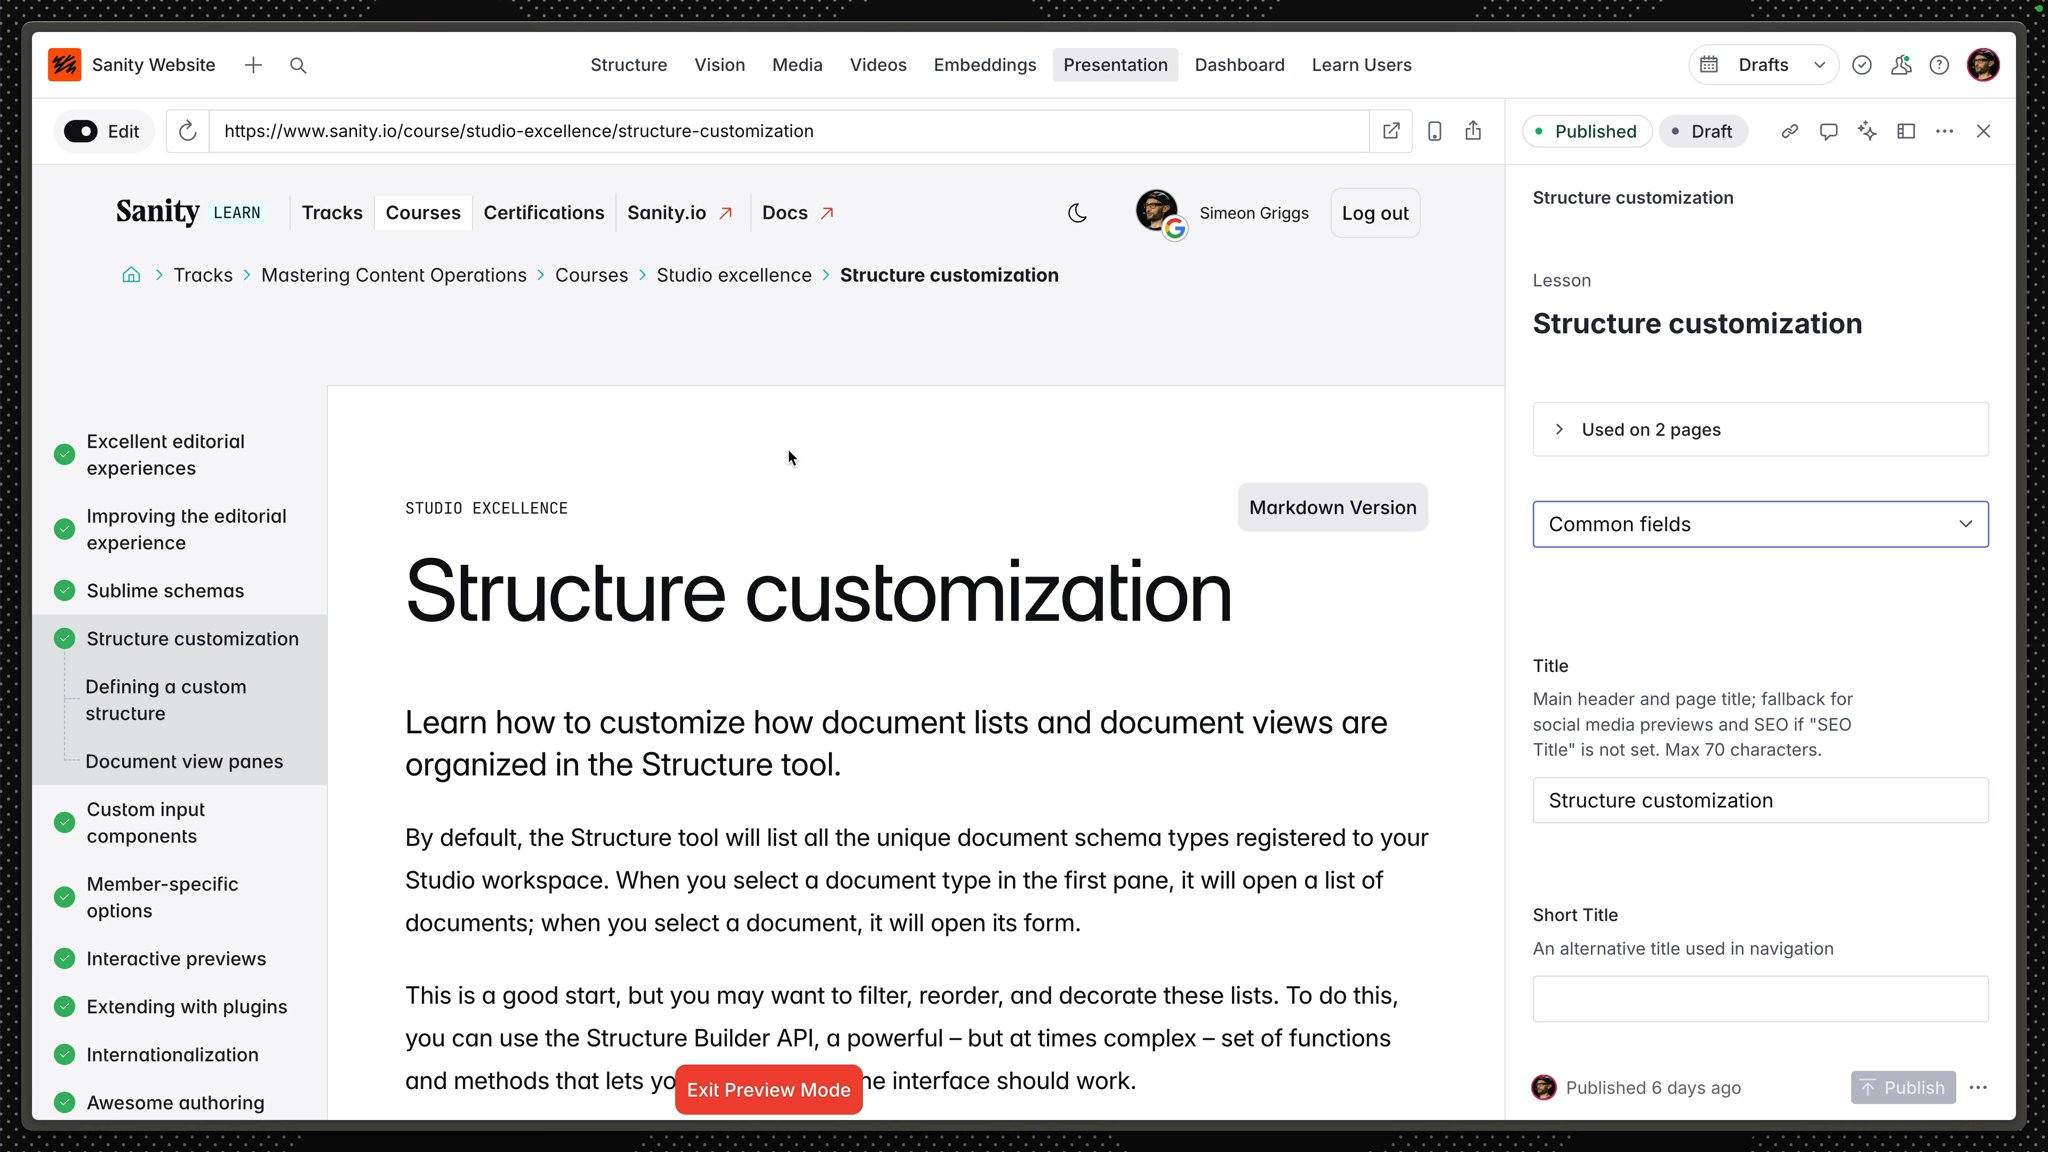Image resolution: width=2048 pixels, height=1152 pixels.
Task: Click the plus create-new-document icon
Action: coord(253,65)
